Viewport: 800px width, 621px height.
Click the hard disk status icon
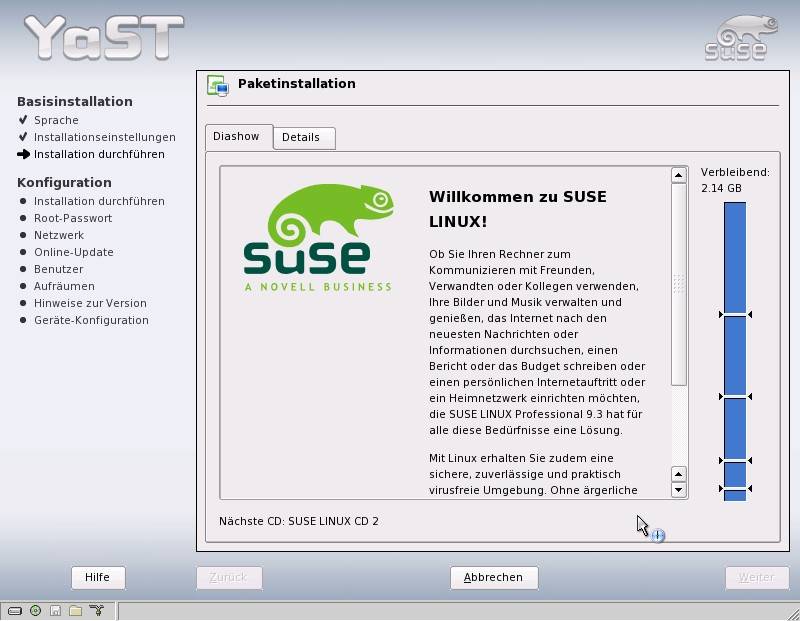click(15, 611)
